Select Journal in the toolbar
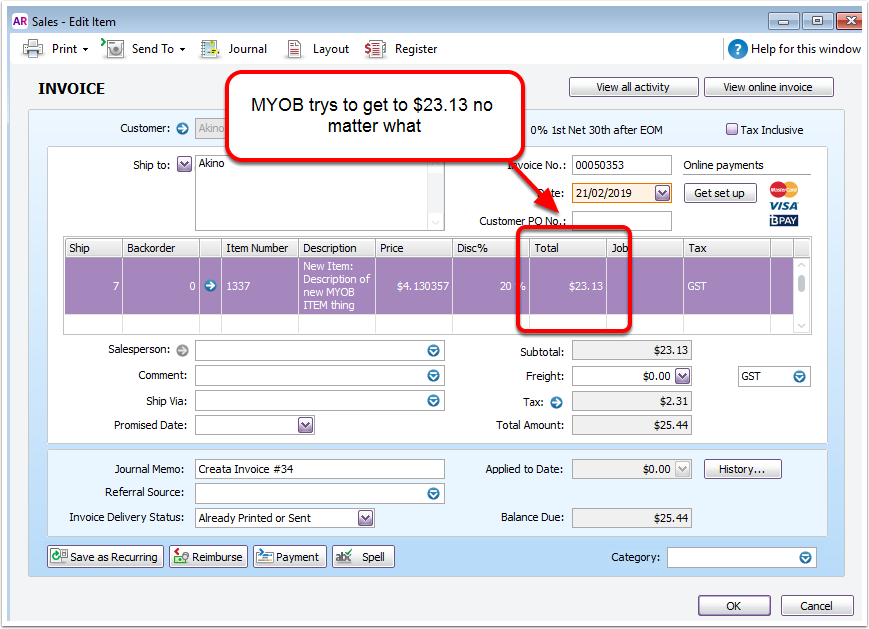Image resolution: width=869 pixels, height=629 pixels. pos(248,49)
